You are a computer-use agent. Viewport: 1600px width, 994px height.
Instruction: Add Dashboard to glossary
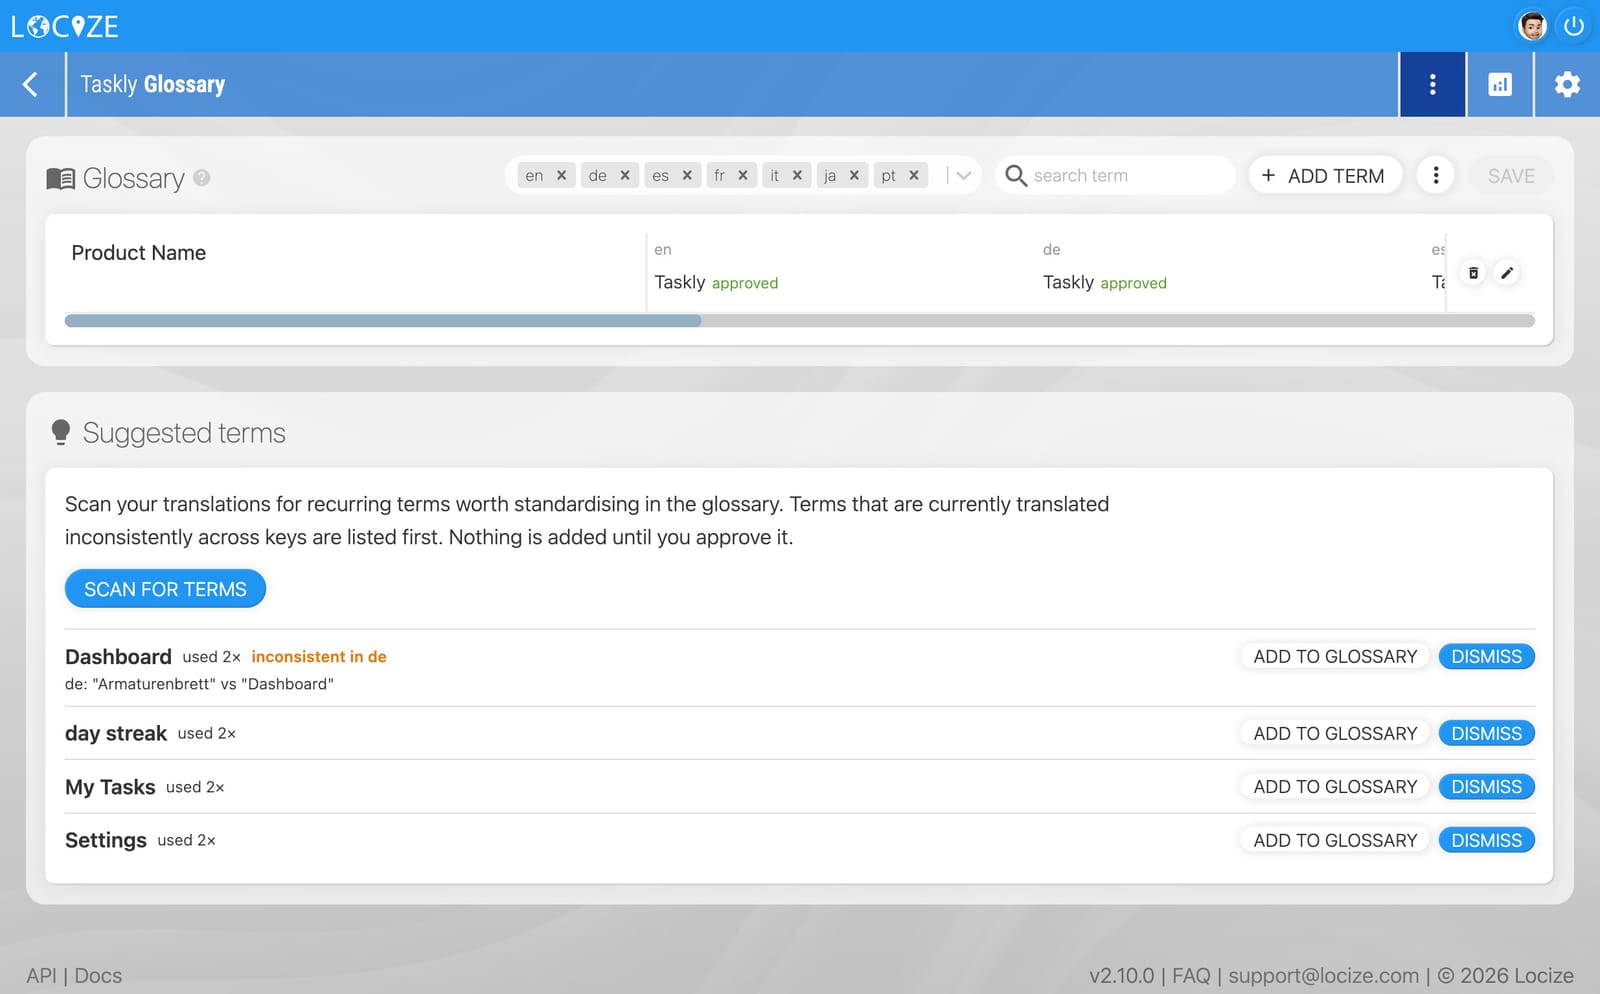pos(1335,657)
